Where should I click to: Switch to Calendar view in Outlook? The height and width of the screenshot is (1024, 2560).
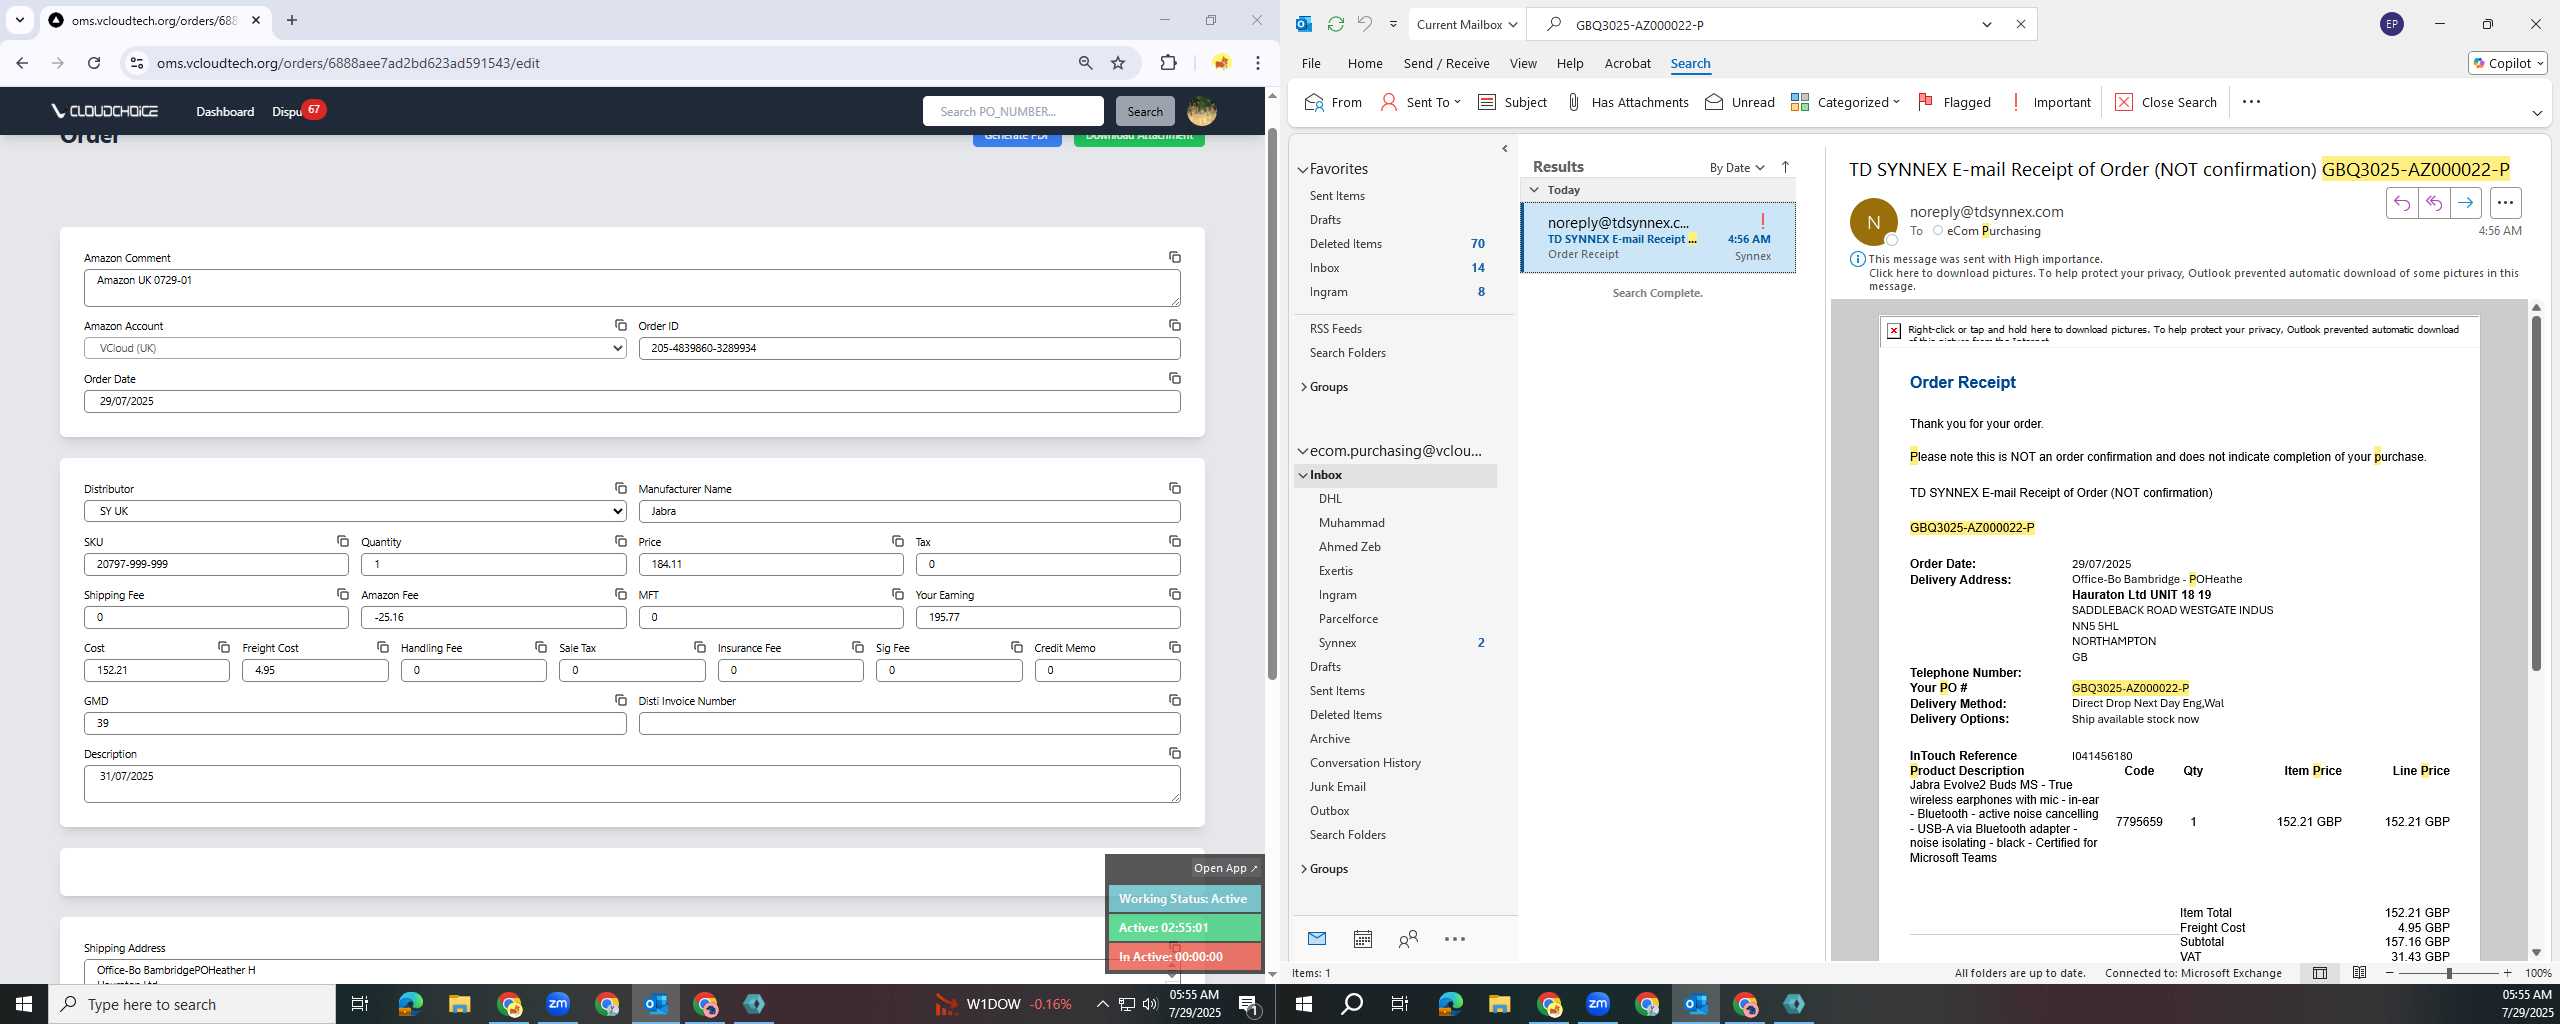pos(1362,939)
